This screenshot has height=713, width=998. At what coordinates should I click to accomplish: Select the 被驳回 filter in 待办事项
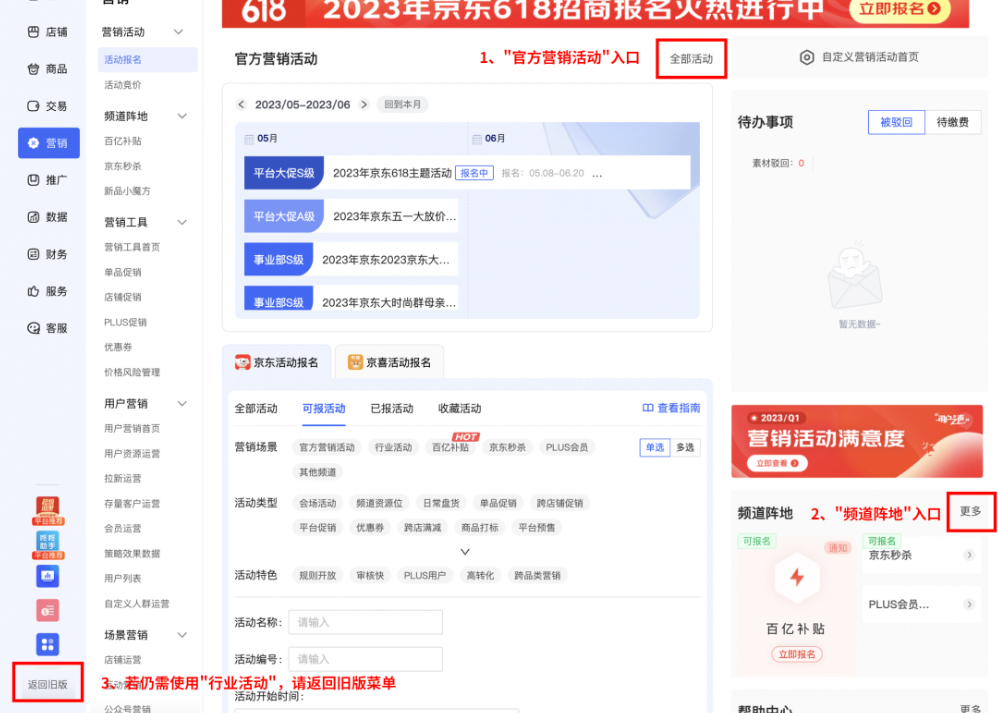(896, 121)
